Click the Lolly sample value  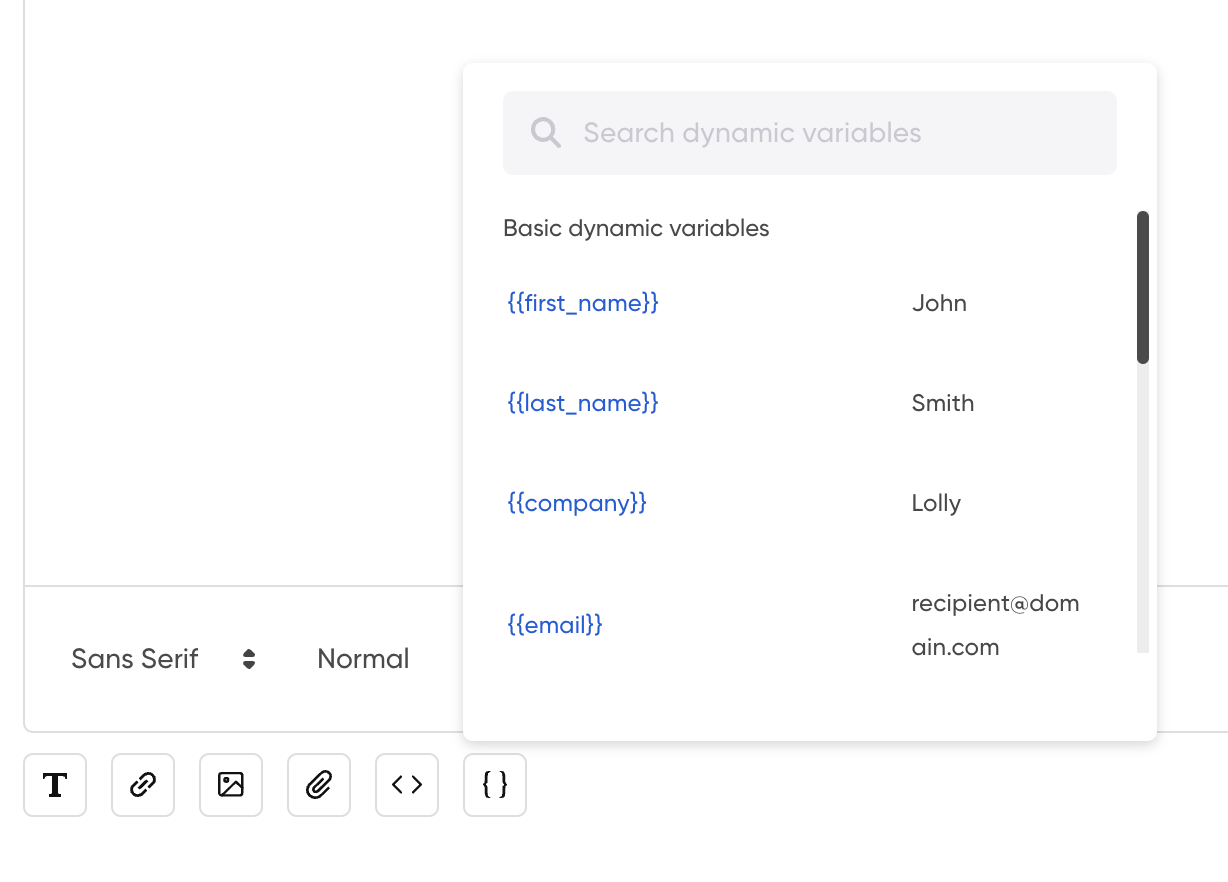936,503
